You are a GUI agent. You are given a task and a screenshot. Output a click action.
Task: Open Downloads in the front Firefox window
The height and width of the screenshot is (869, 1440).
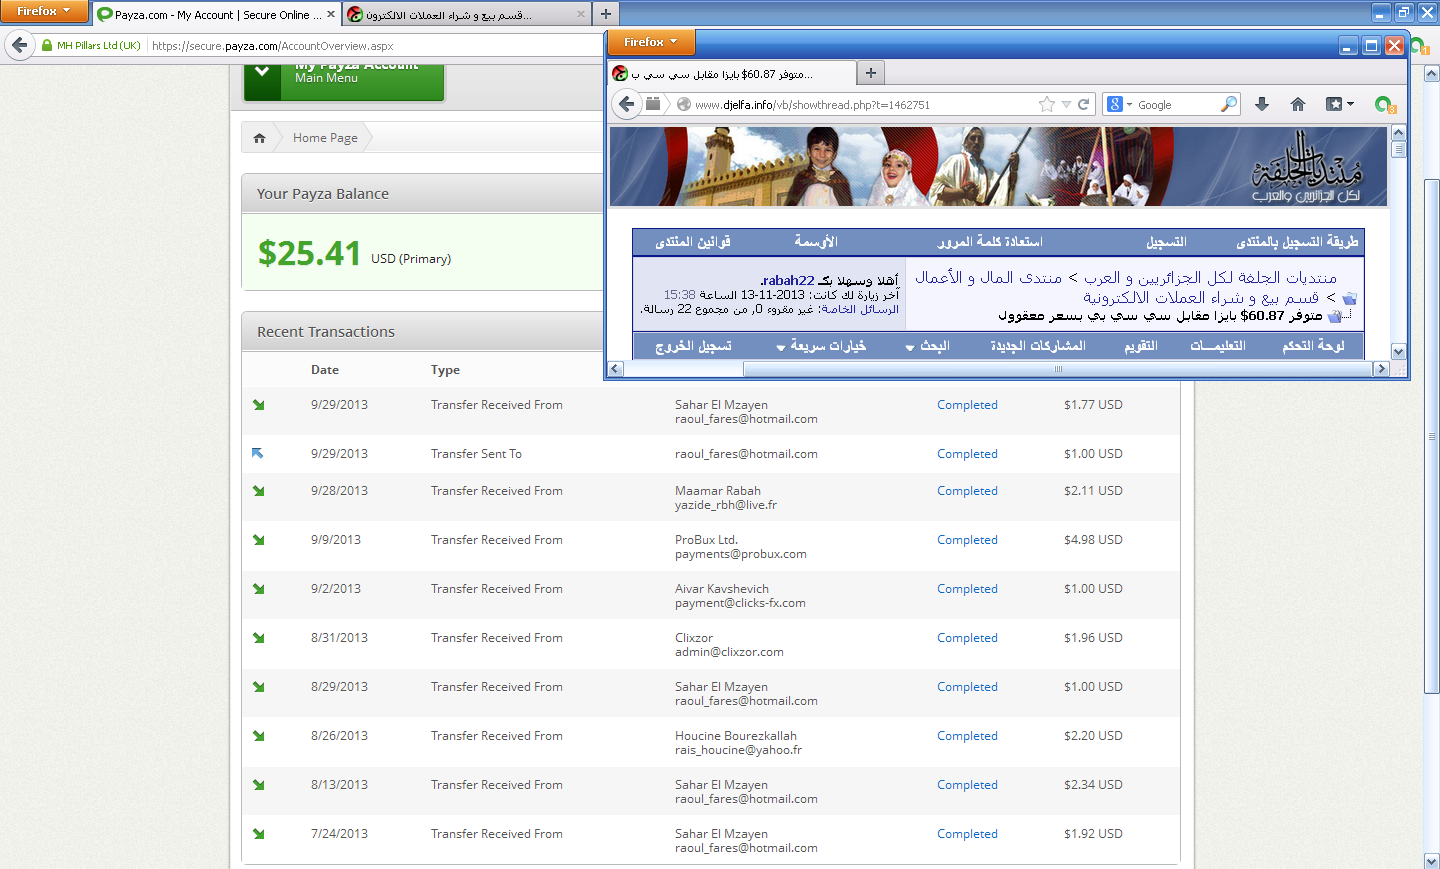coord(1262,104)
